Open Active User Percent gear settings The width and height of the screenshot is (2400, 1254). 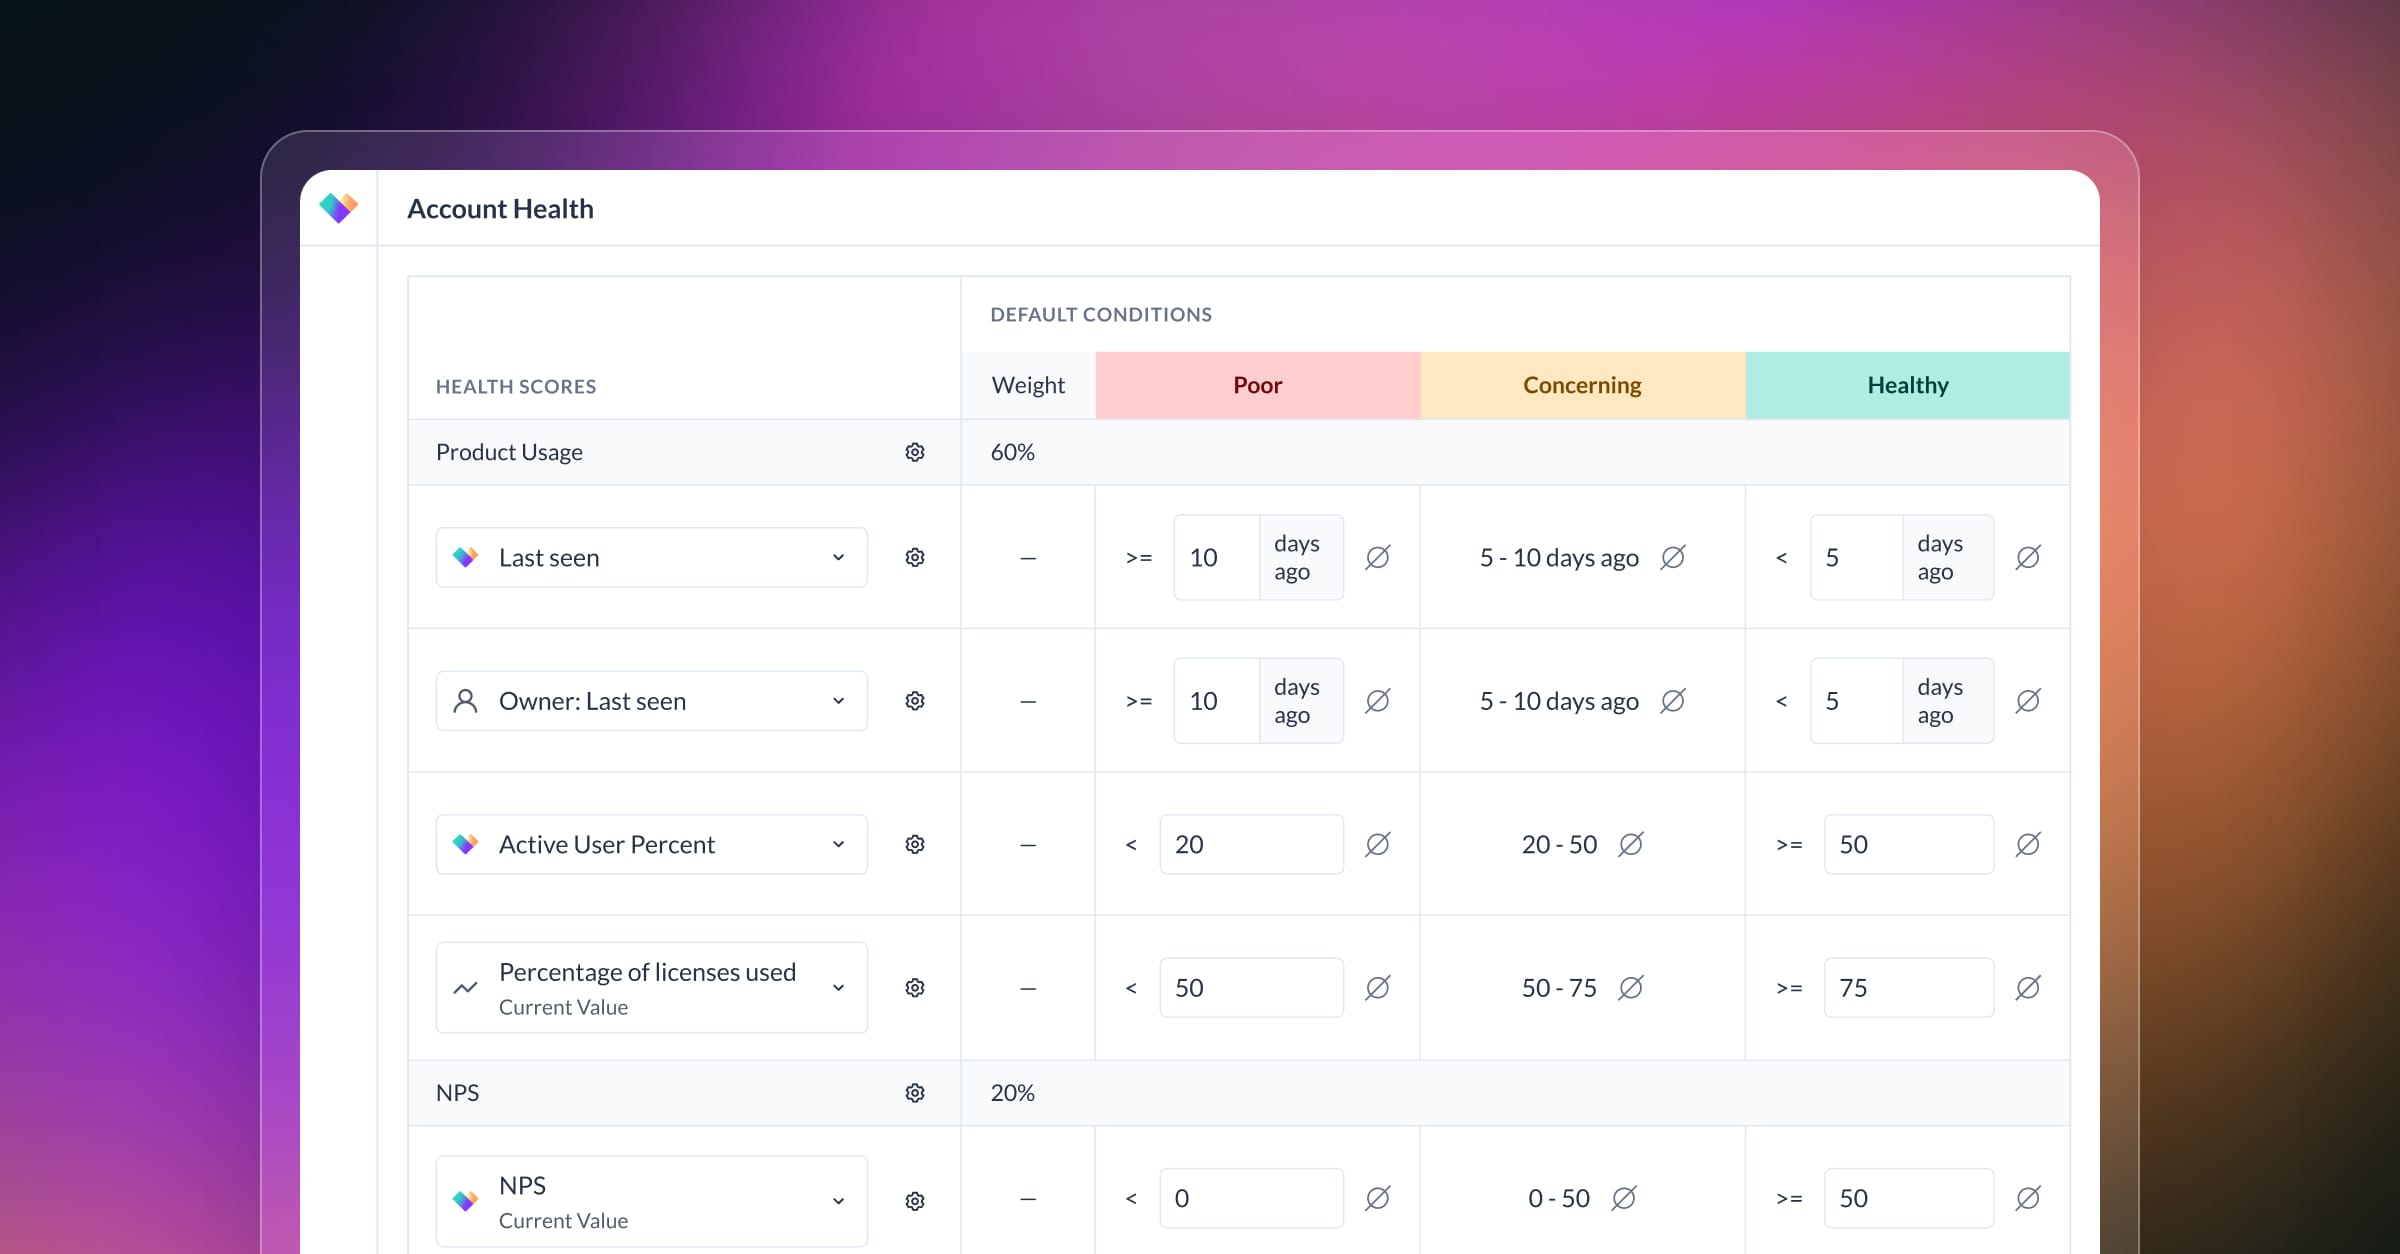click(914, 844)
